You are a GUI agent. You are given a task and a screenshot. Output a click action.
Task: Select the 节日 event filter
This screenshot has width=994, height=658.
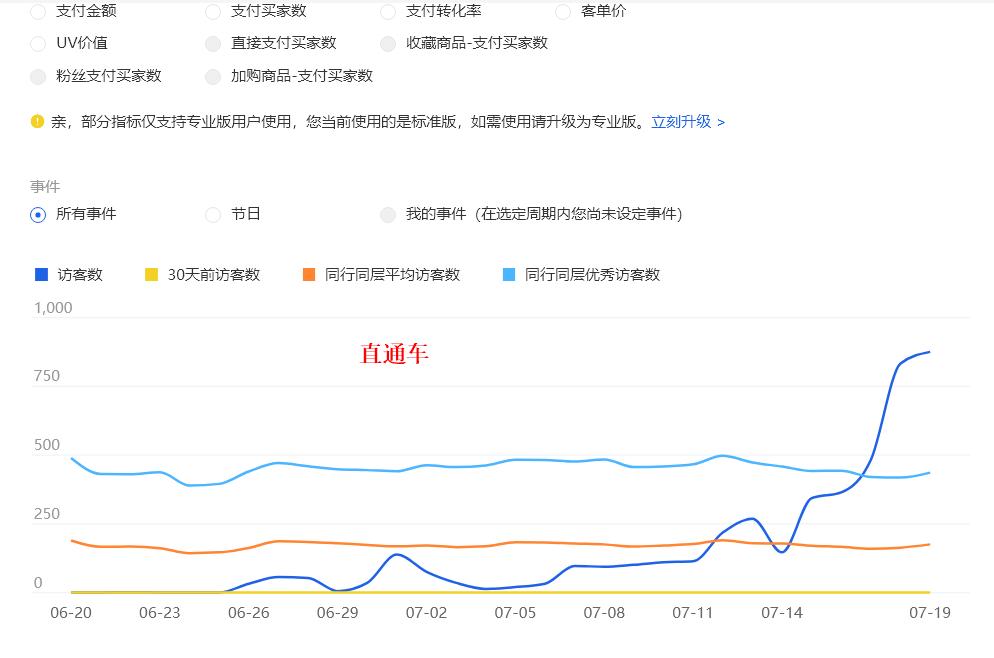[212, 214]
